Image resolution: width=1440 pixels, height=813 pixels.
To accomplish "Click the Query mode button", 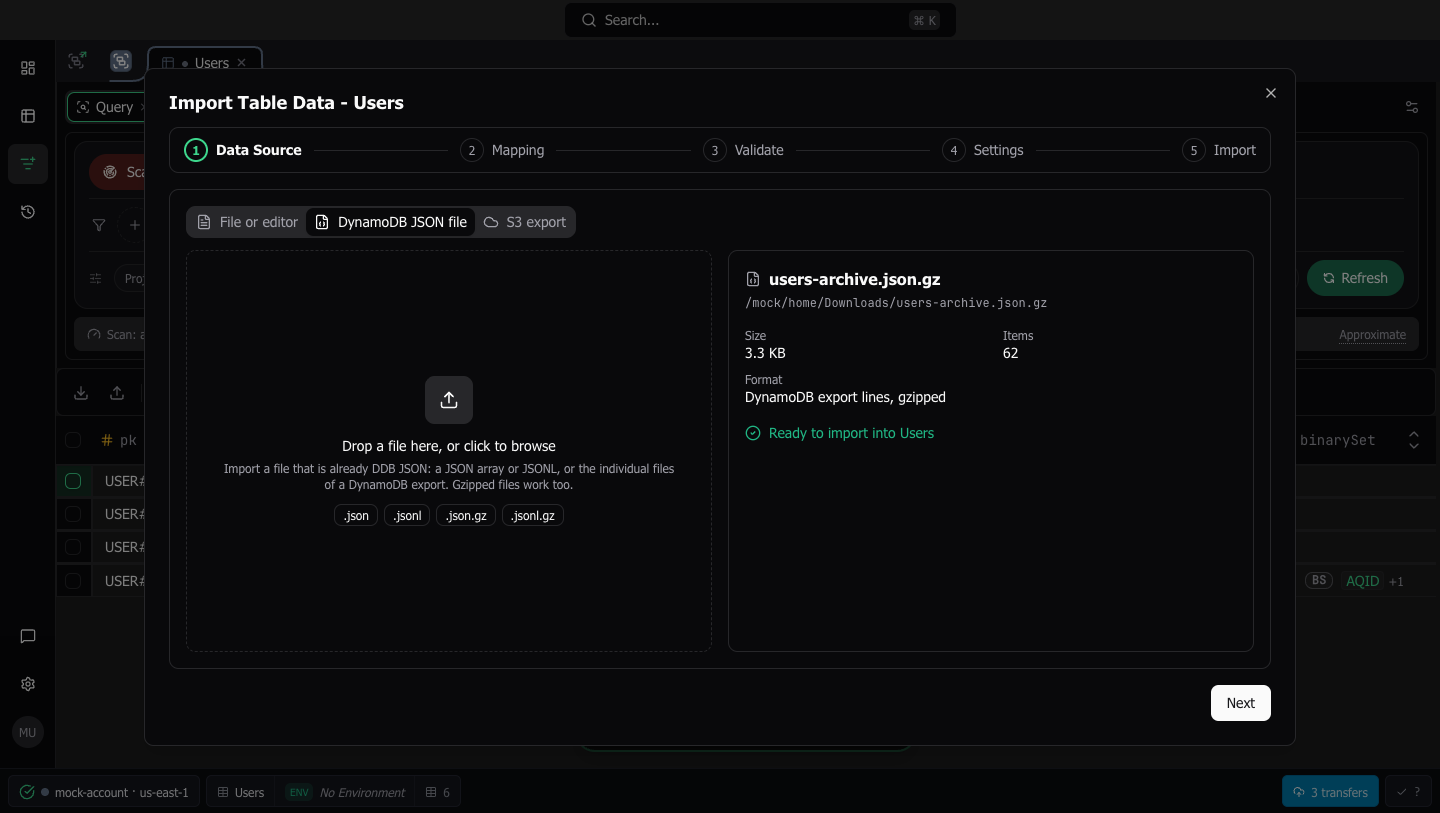I will point(105,107).
